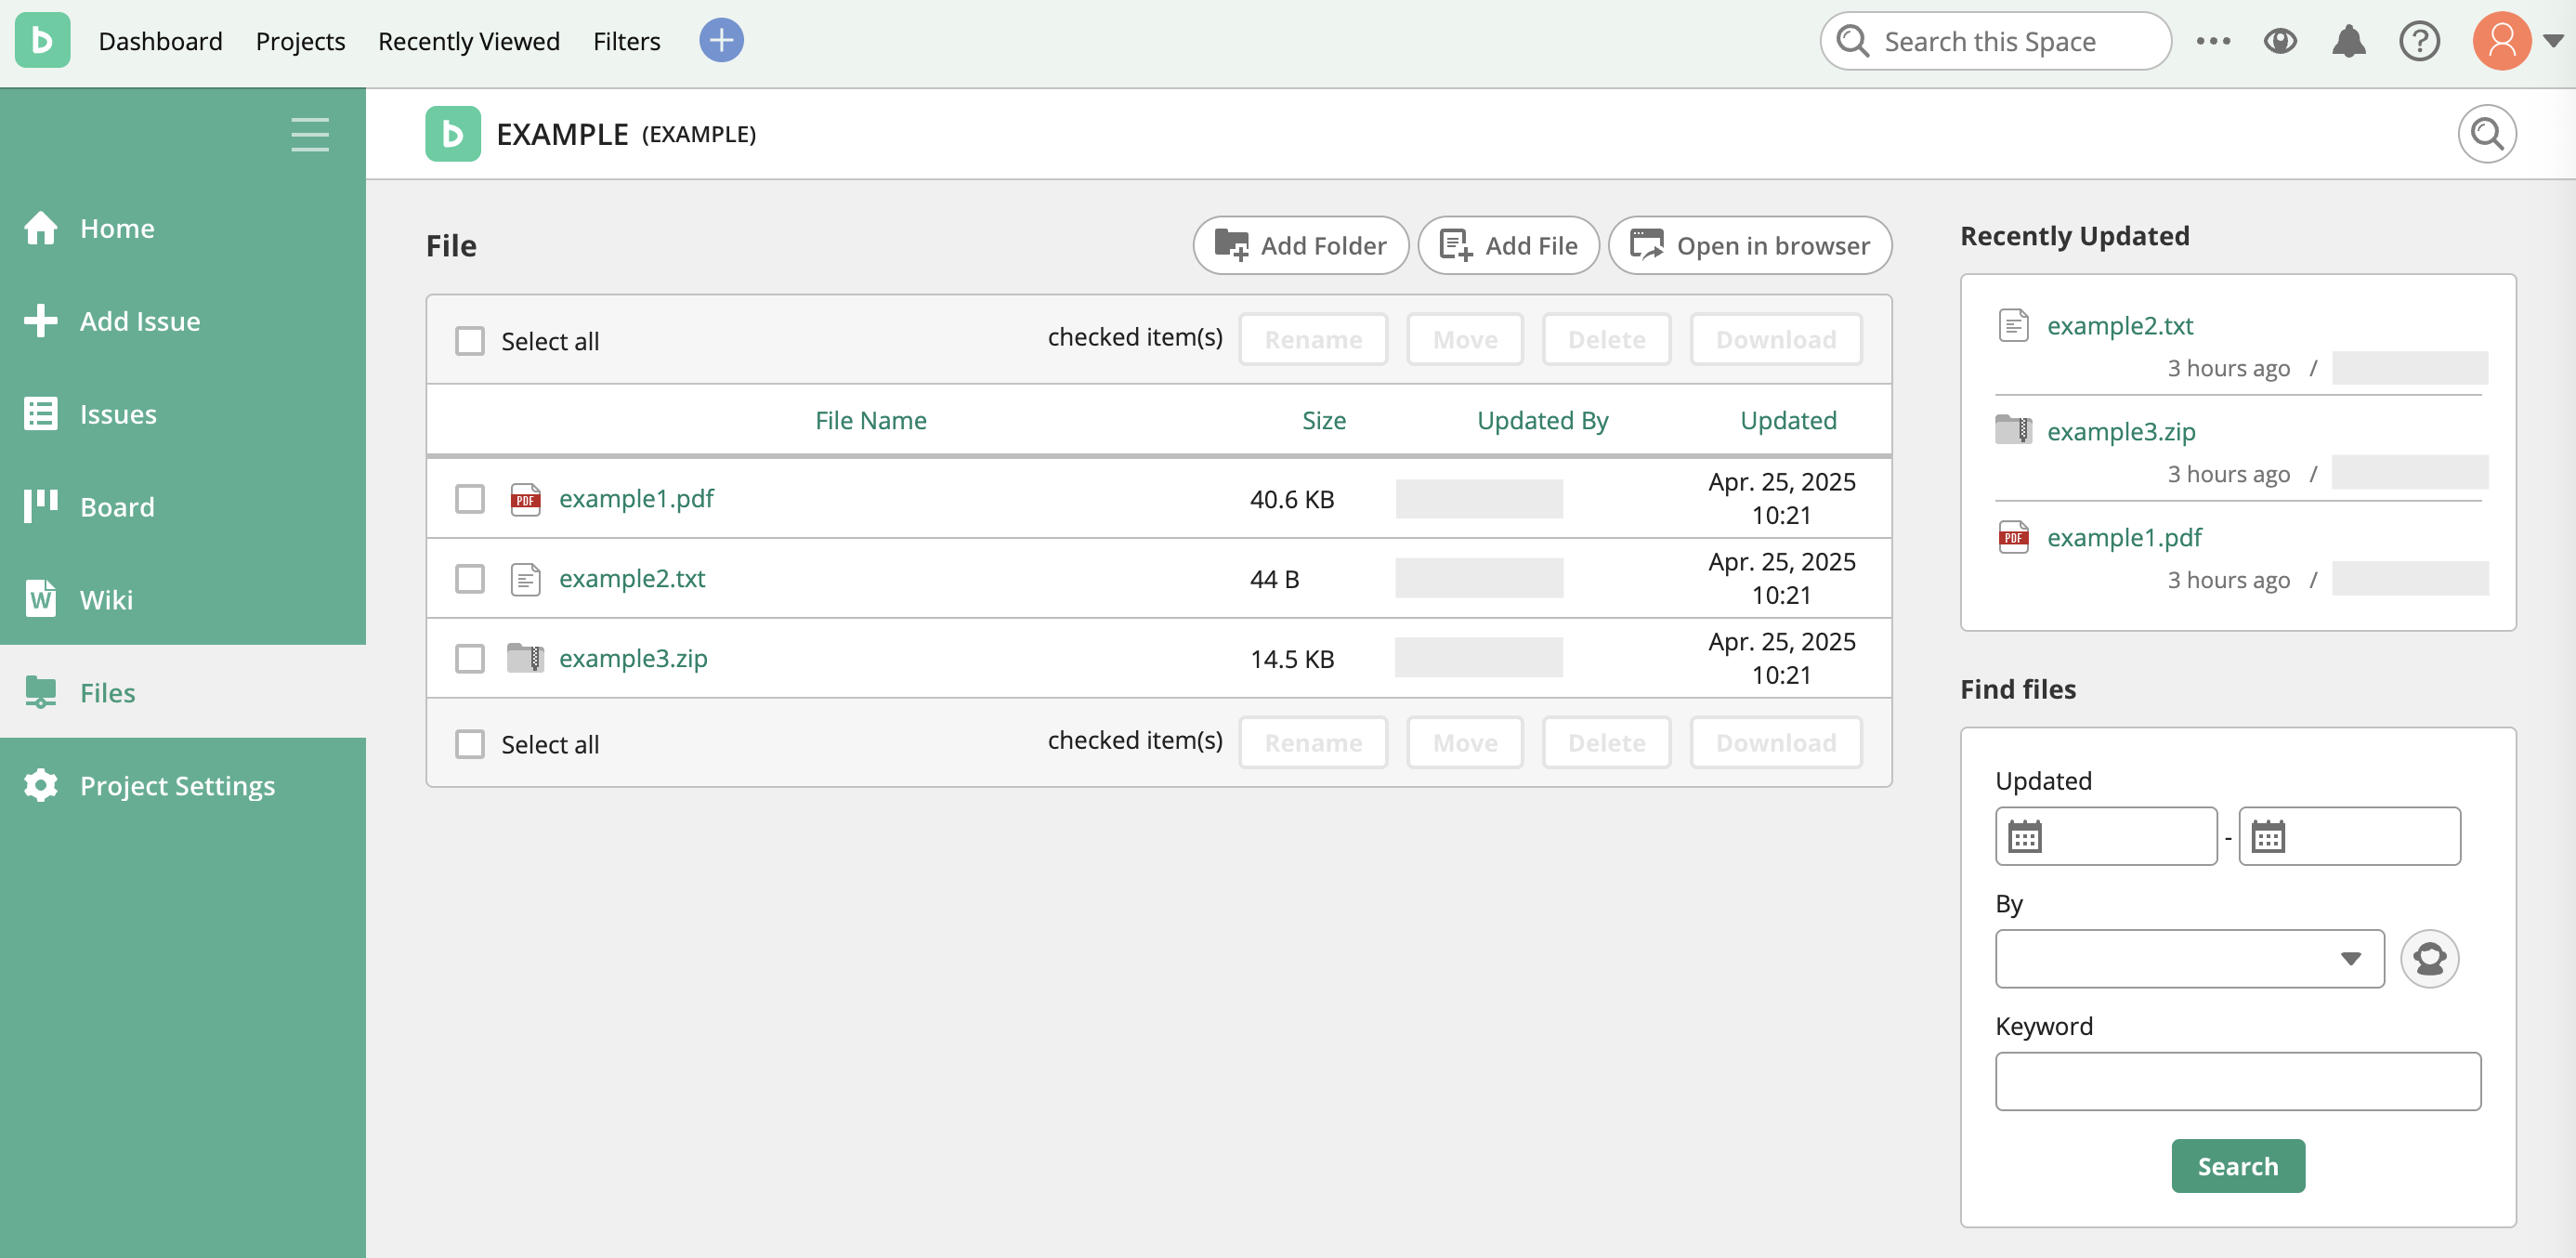Check the bottom Select all checkbox
This screenshot has height=1258, width=2576.
(470, 744)
